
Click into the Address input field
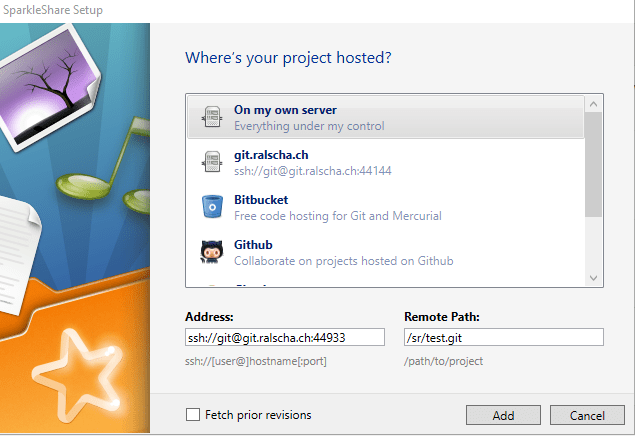coord(284,337)
